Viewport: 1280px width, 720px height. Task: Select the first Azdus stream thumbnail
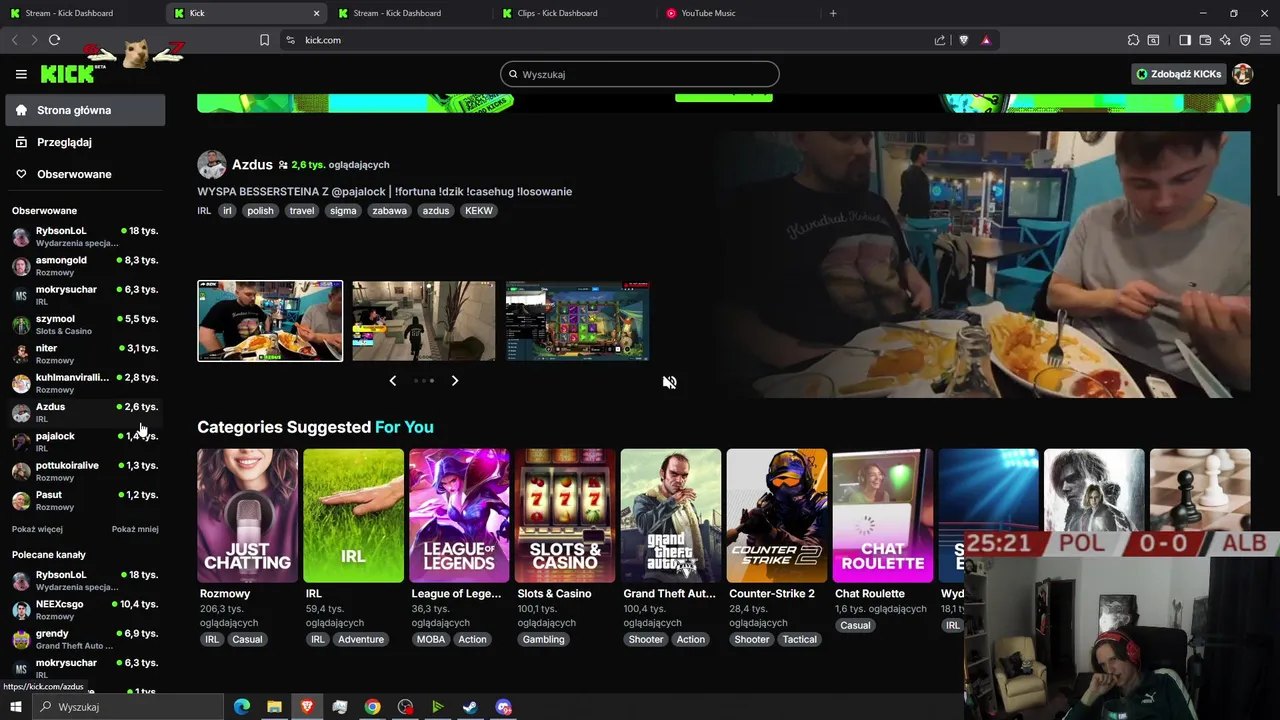[x=270, y=321]
